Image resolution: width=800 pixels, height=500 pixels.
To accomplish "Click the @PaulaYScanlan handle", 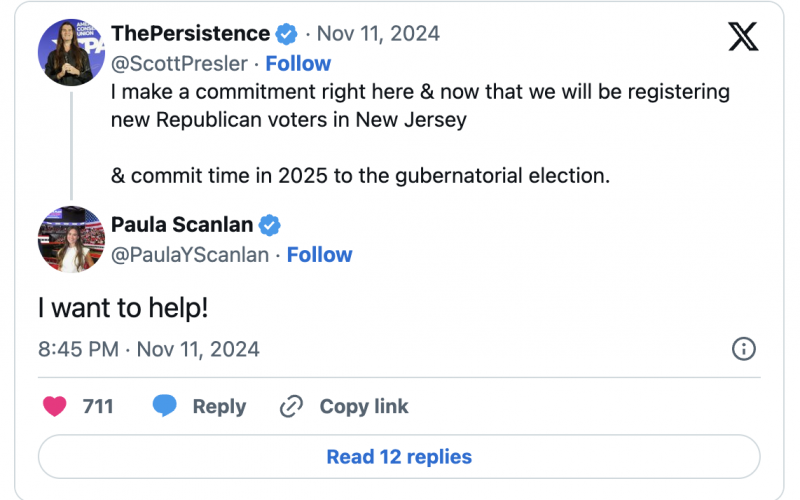I will (x=190, y=255).
